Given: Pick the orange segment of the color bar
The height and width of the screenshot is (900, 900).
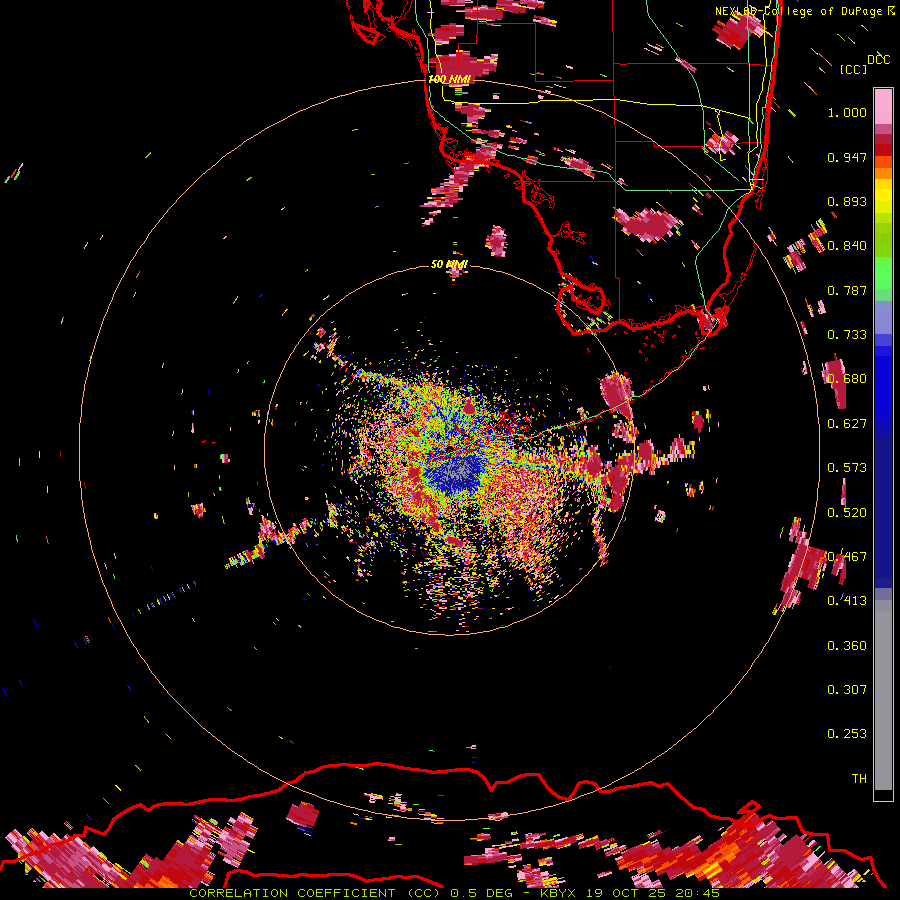Looking at the screenshot, I should click(x=883, y=174).
